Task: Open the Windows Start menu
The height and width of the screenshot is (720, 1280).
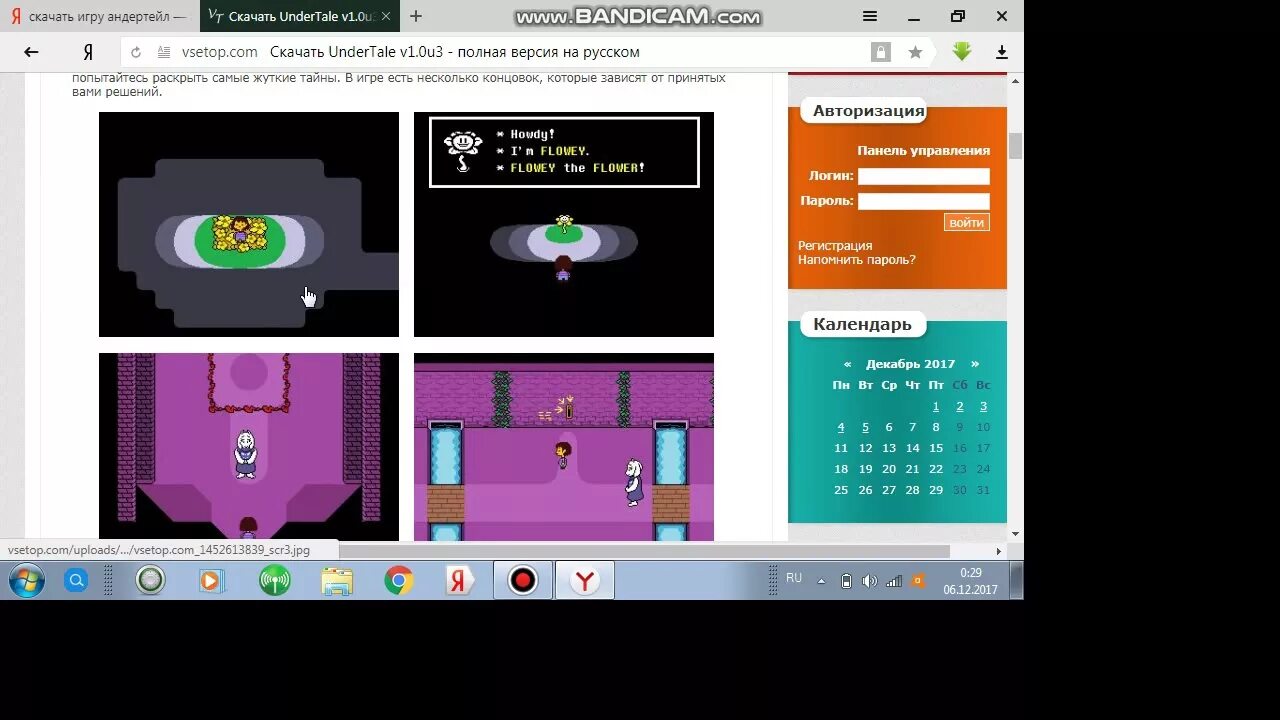Action: 27,580
